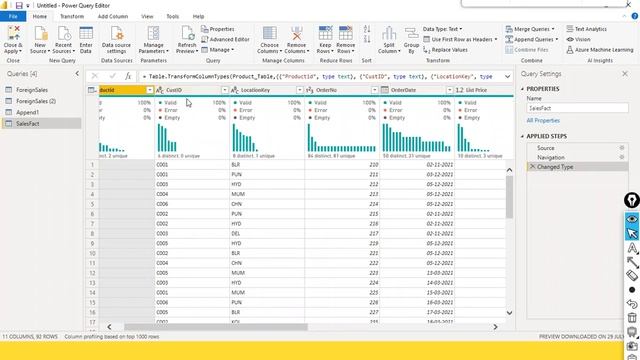Open the Data Type: Text dropdown

click(x=442, y=29)
